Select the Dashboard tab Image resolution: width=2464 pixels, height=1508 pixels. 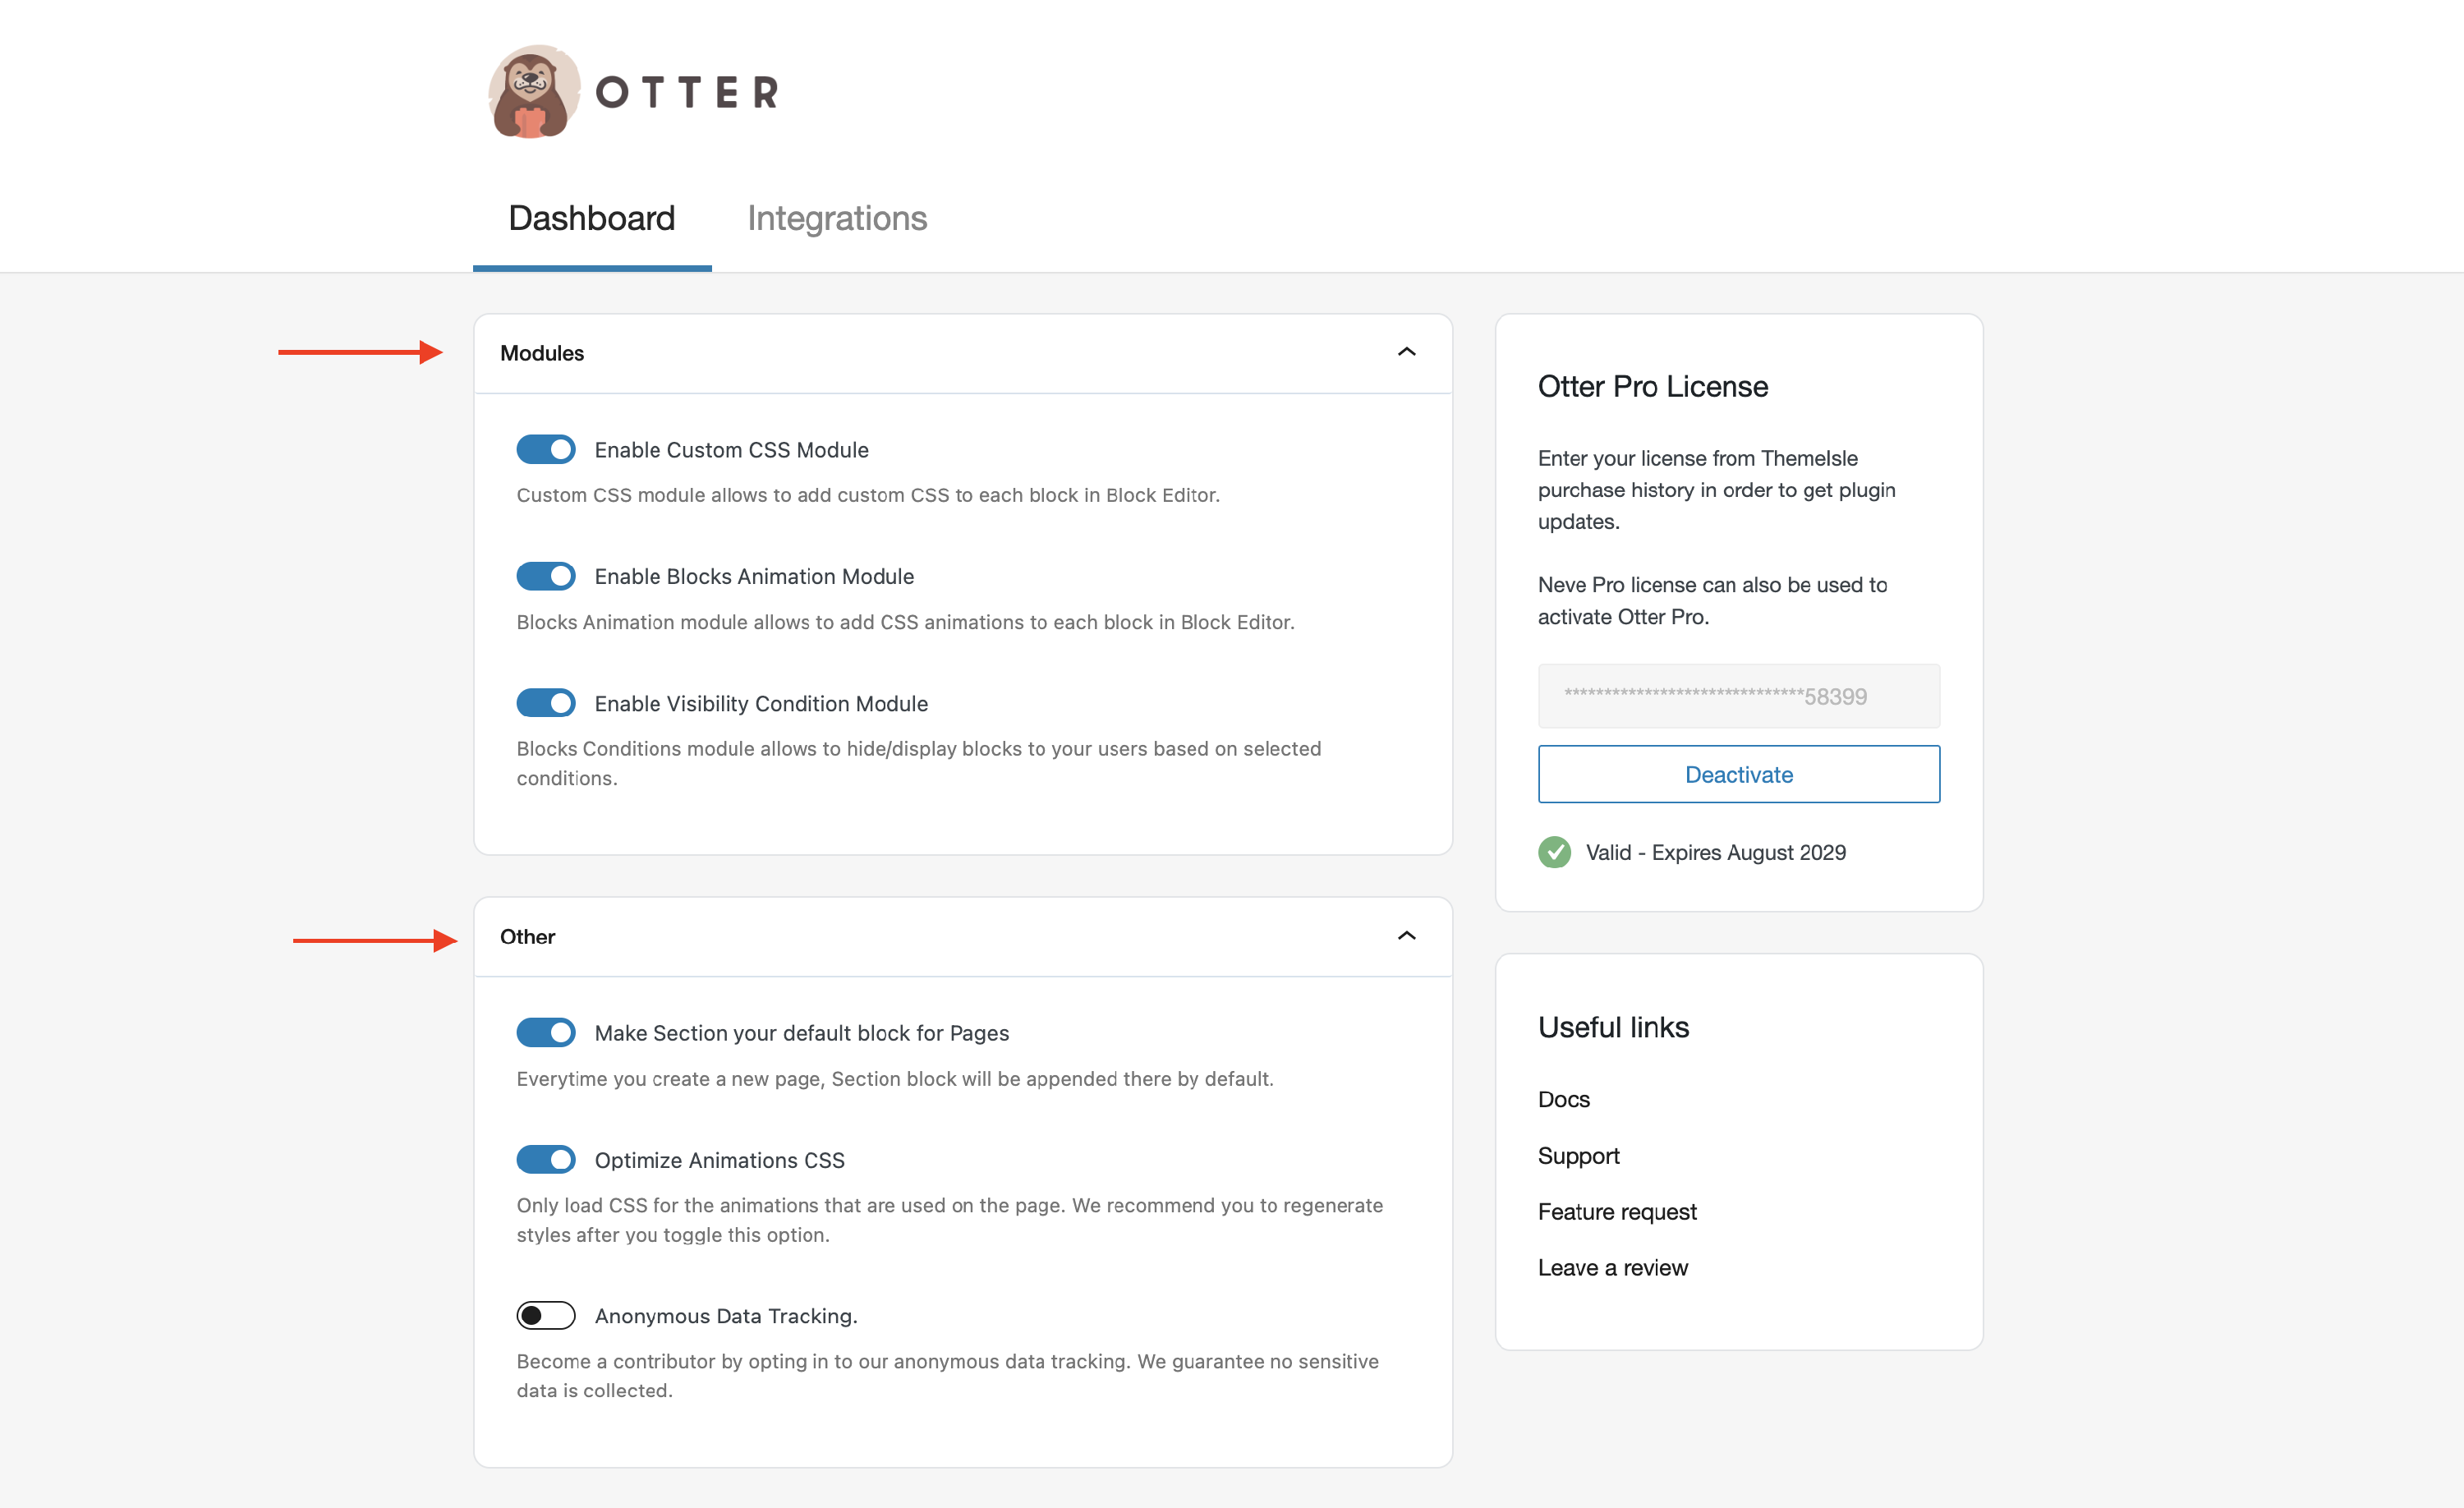(x=591, y=218)
